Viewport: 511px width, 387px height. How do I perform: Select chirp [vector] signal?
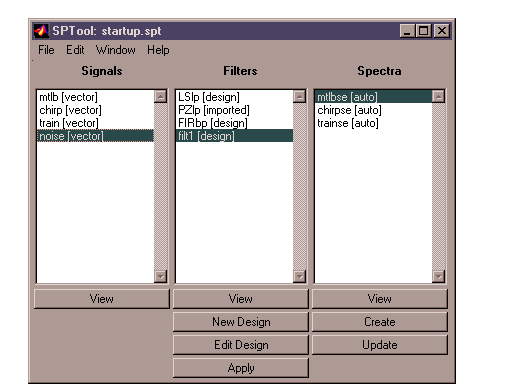[95, 110]
